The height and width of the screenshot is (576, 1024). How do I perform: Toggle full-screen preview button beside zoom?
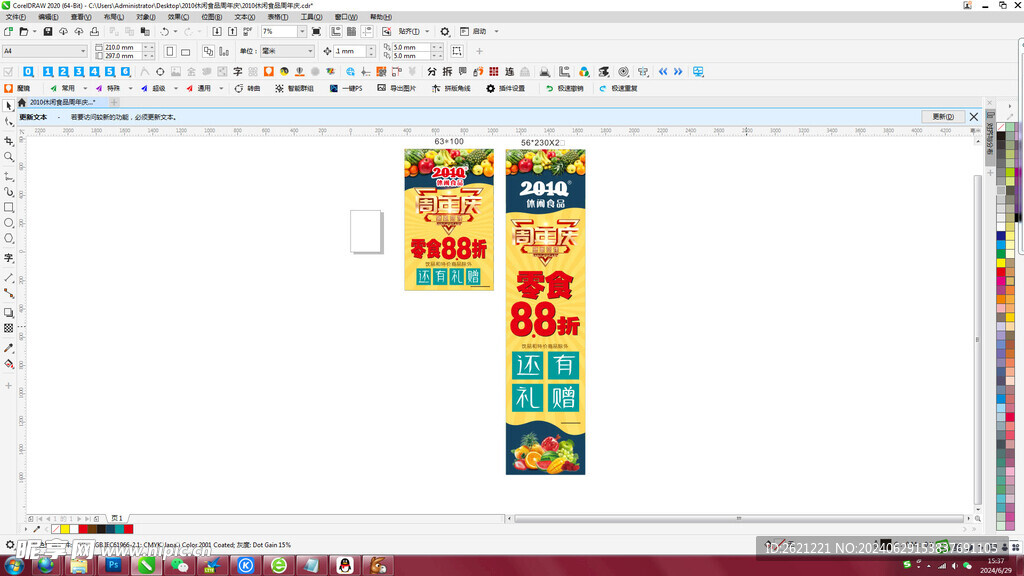[316, 32]
